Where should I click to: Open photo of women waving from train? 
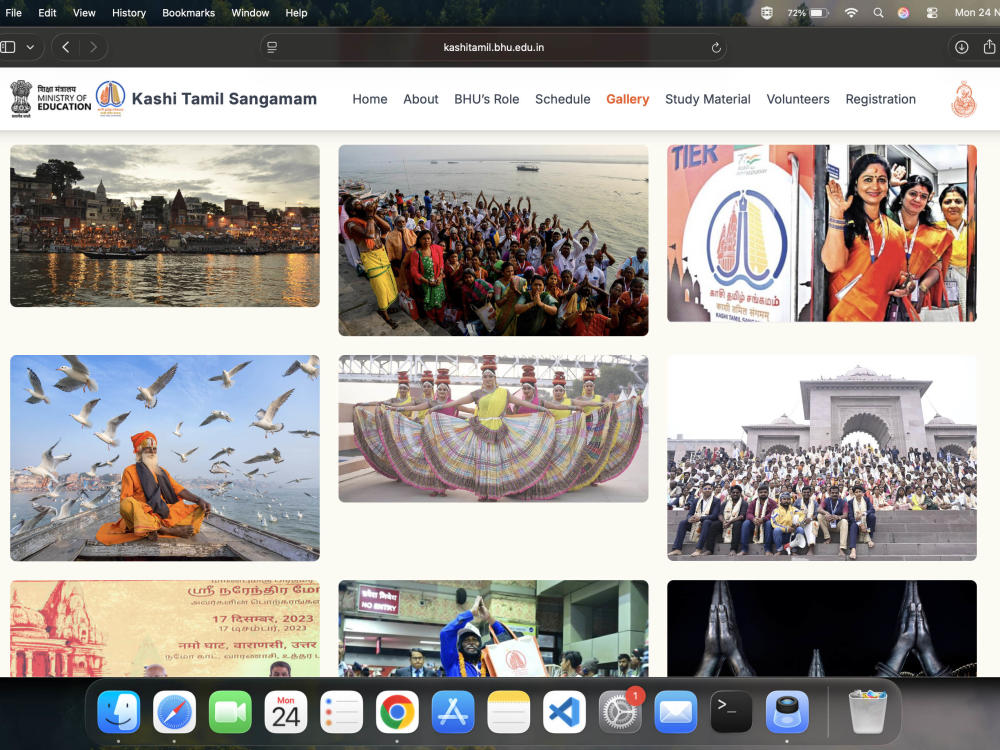click(822, 233)
